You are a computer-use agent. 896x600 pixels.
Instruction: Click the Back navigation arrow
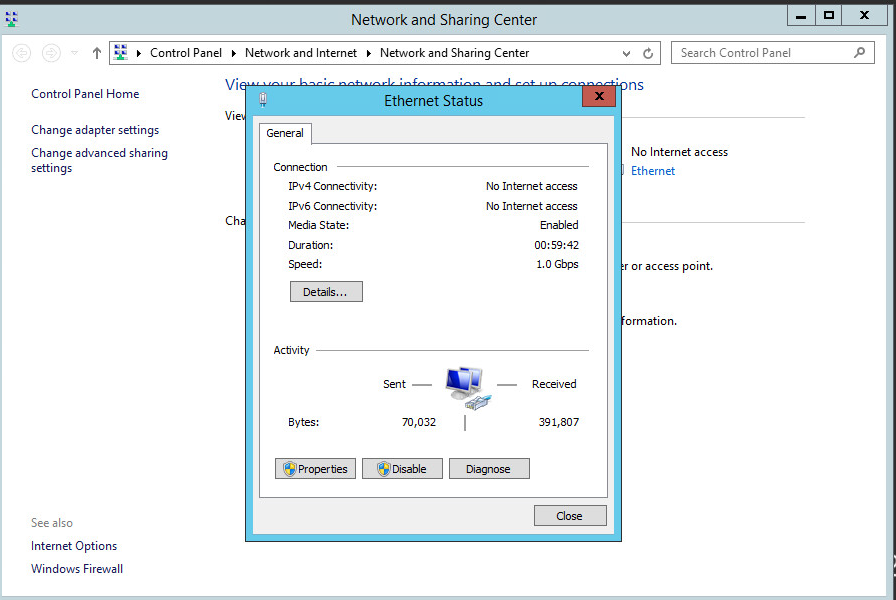22,53
